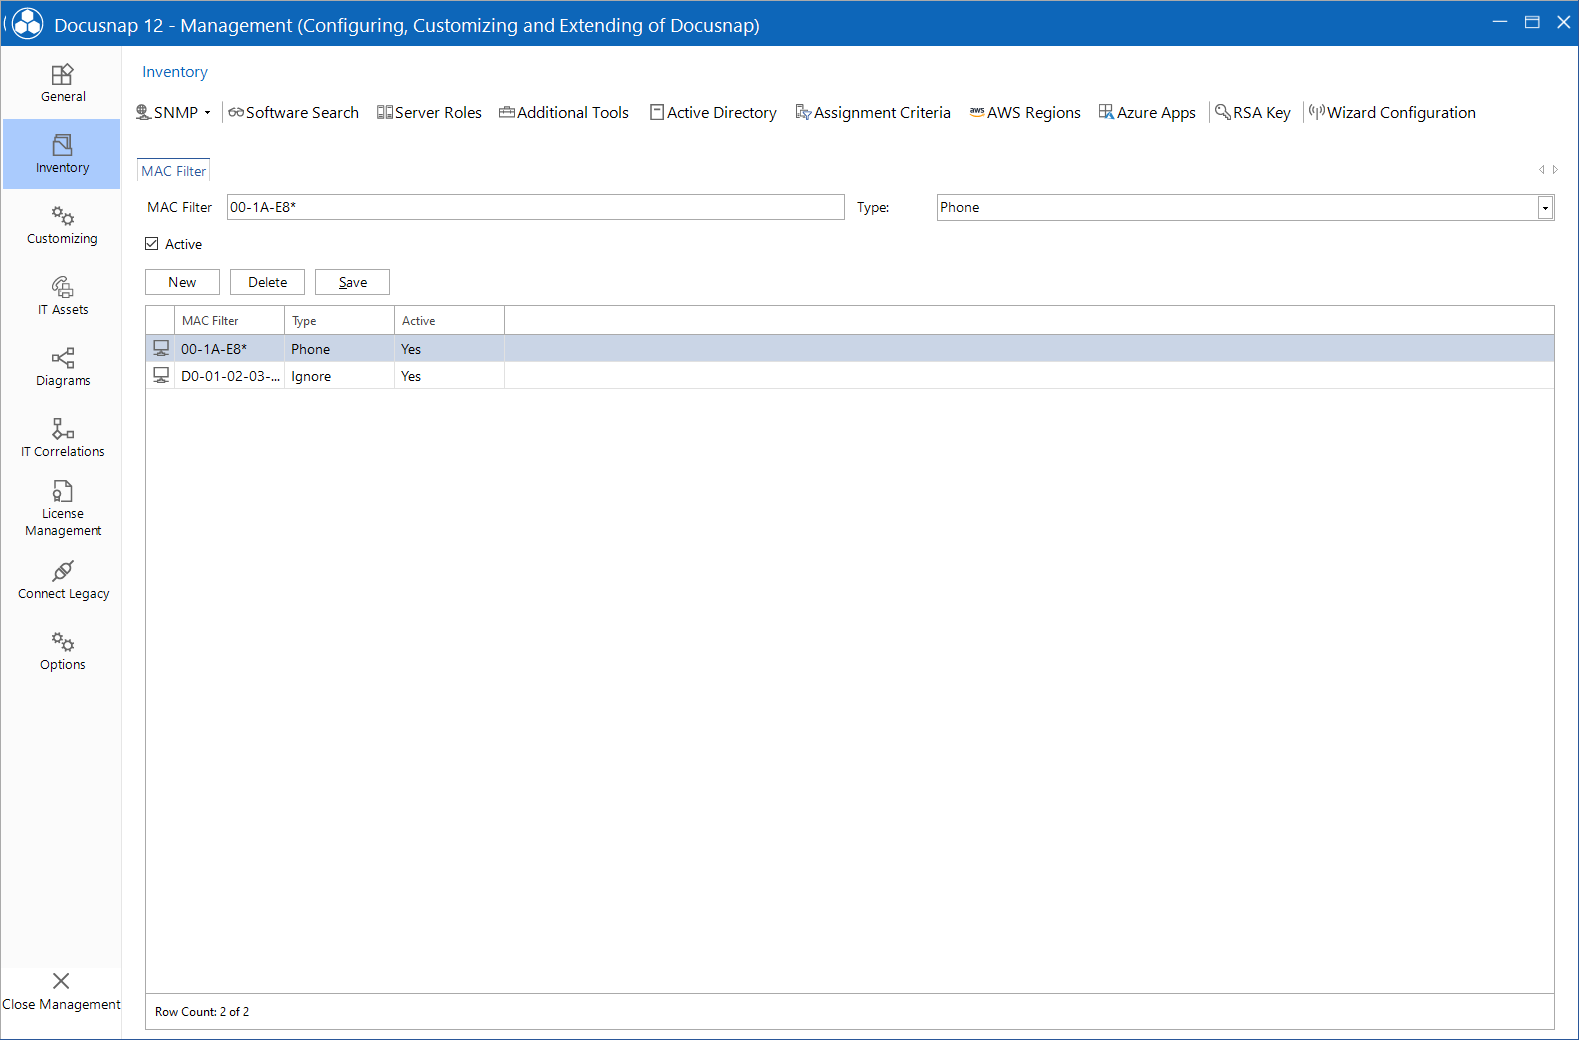Screen dimensions: 1579x1040
Task: Click the Row Count: 2 of 2 status
Action: click(202, 1011)
